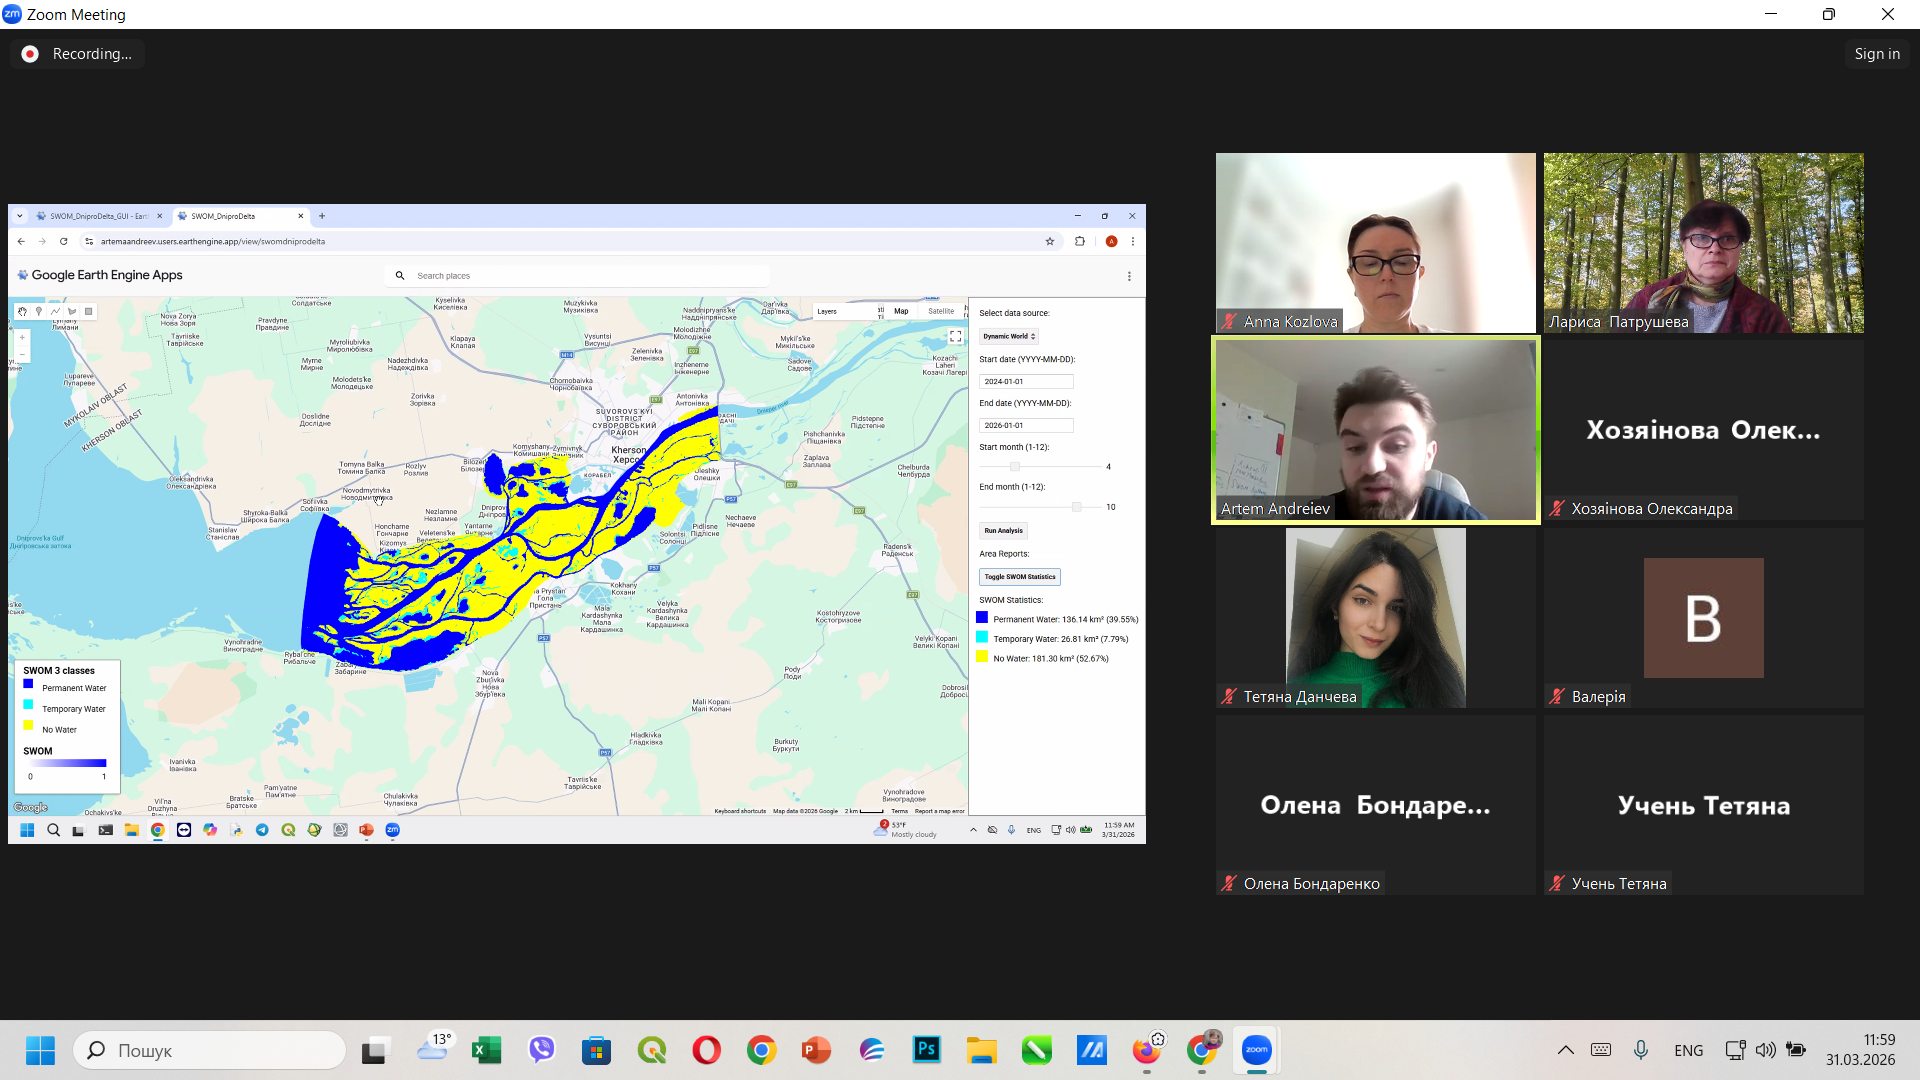Toggle the system volume icon

1765,1050
